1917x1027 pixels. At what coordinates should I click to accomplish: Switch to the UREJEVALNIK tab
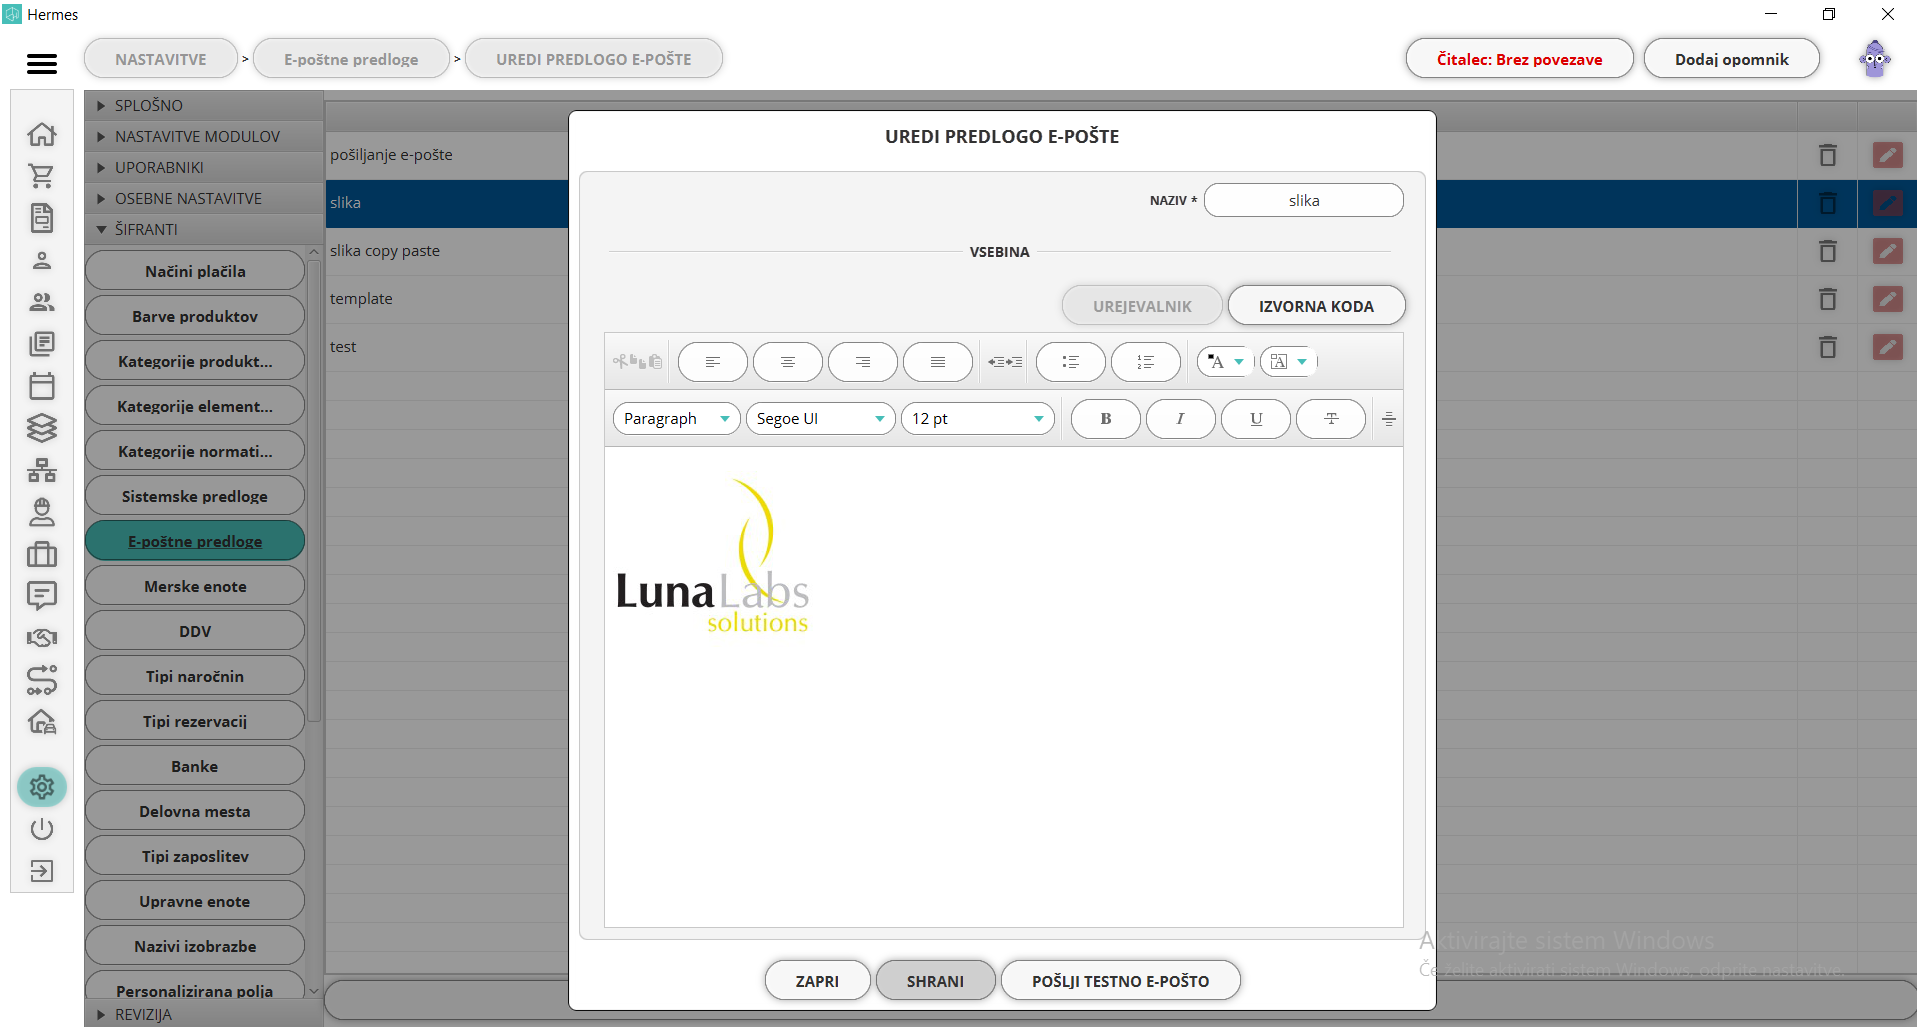1142,306
